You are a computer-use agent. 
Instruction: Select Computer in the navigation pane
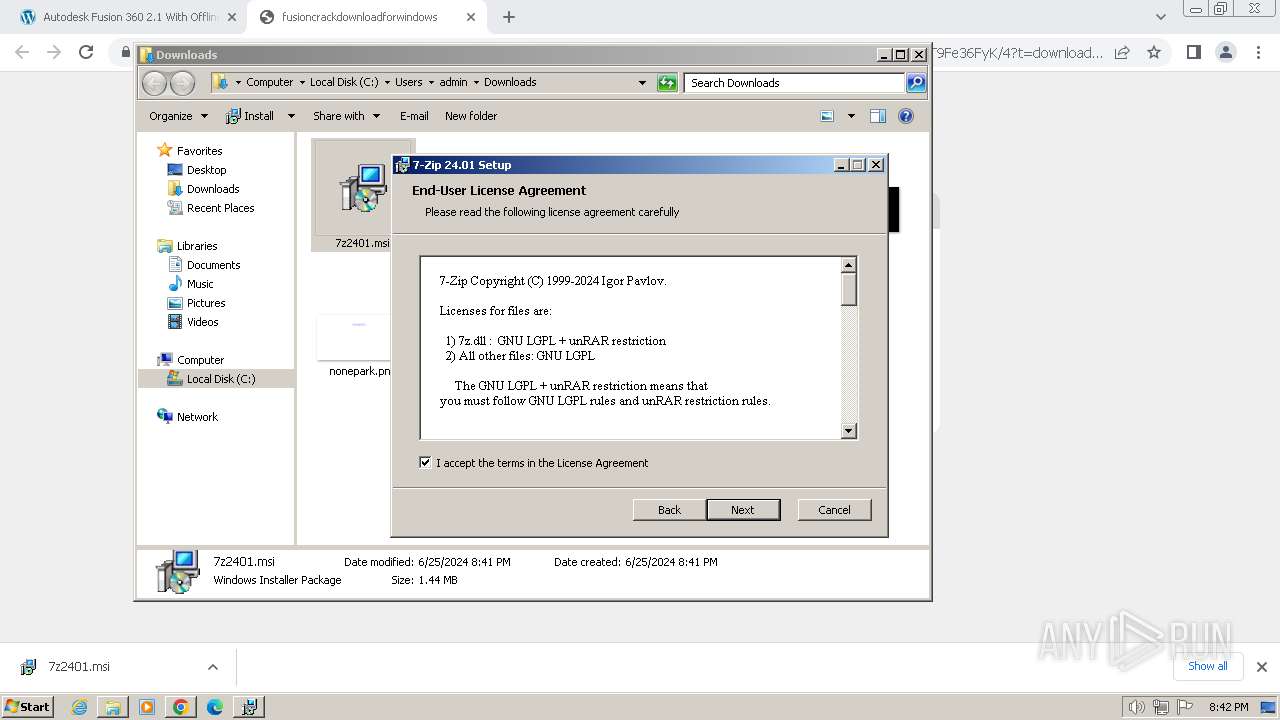pyautogui.click(x=200, y=360)
